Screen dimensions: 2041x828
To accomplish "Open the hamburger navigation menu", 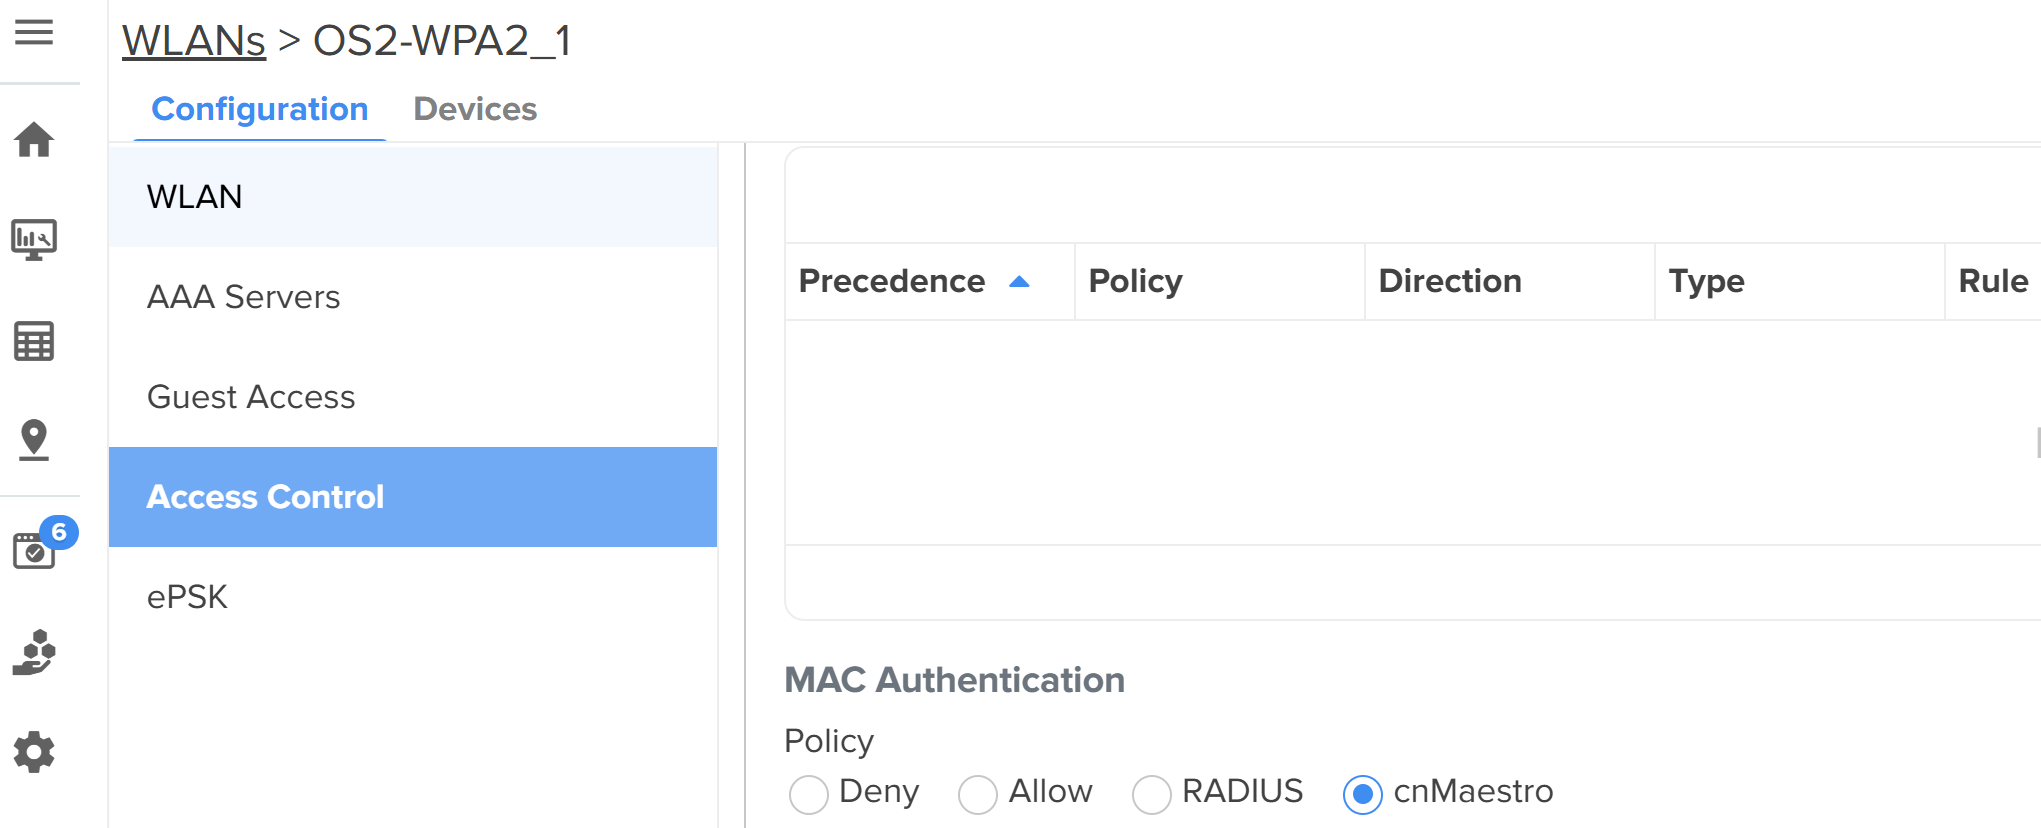I will (x=34, y=33).
